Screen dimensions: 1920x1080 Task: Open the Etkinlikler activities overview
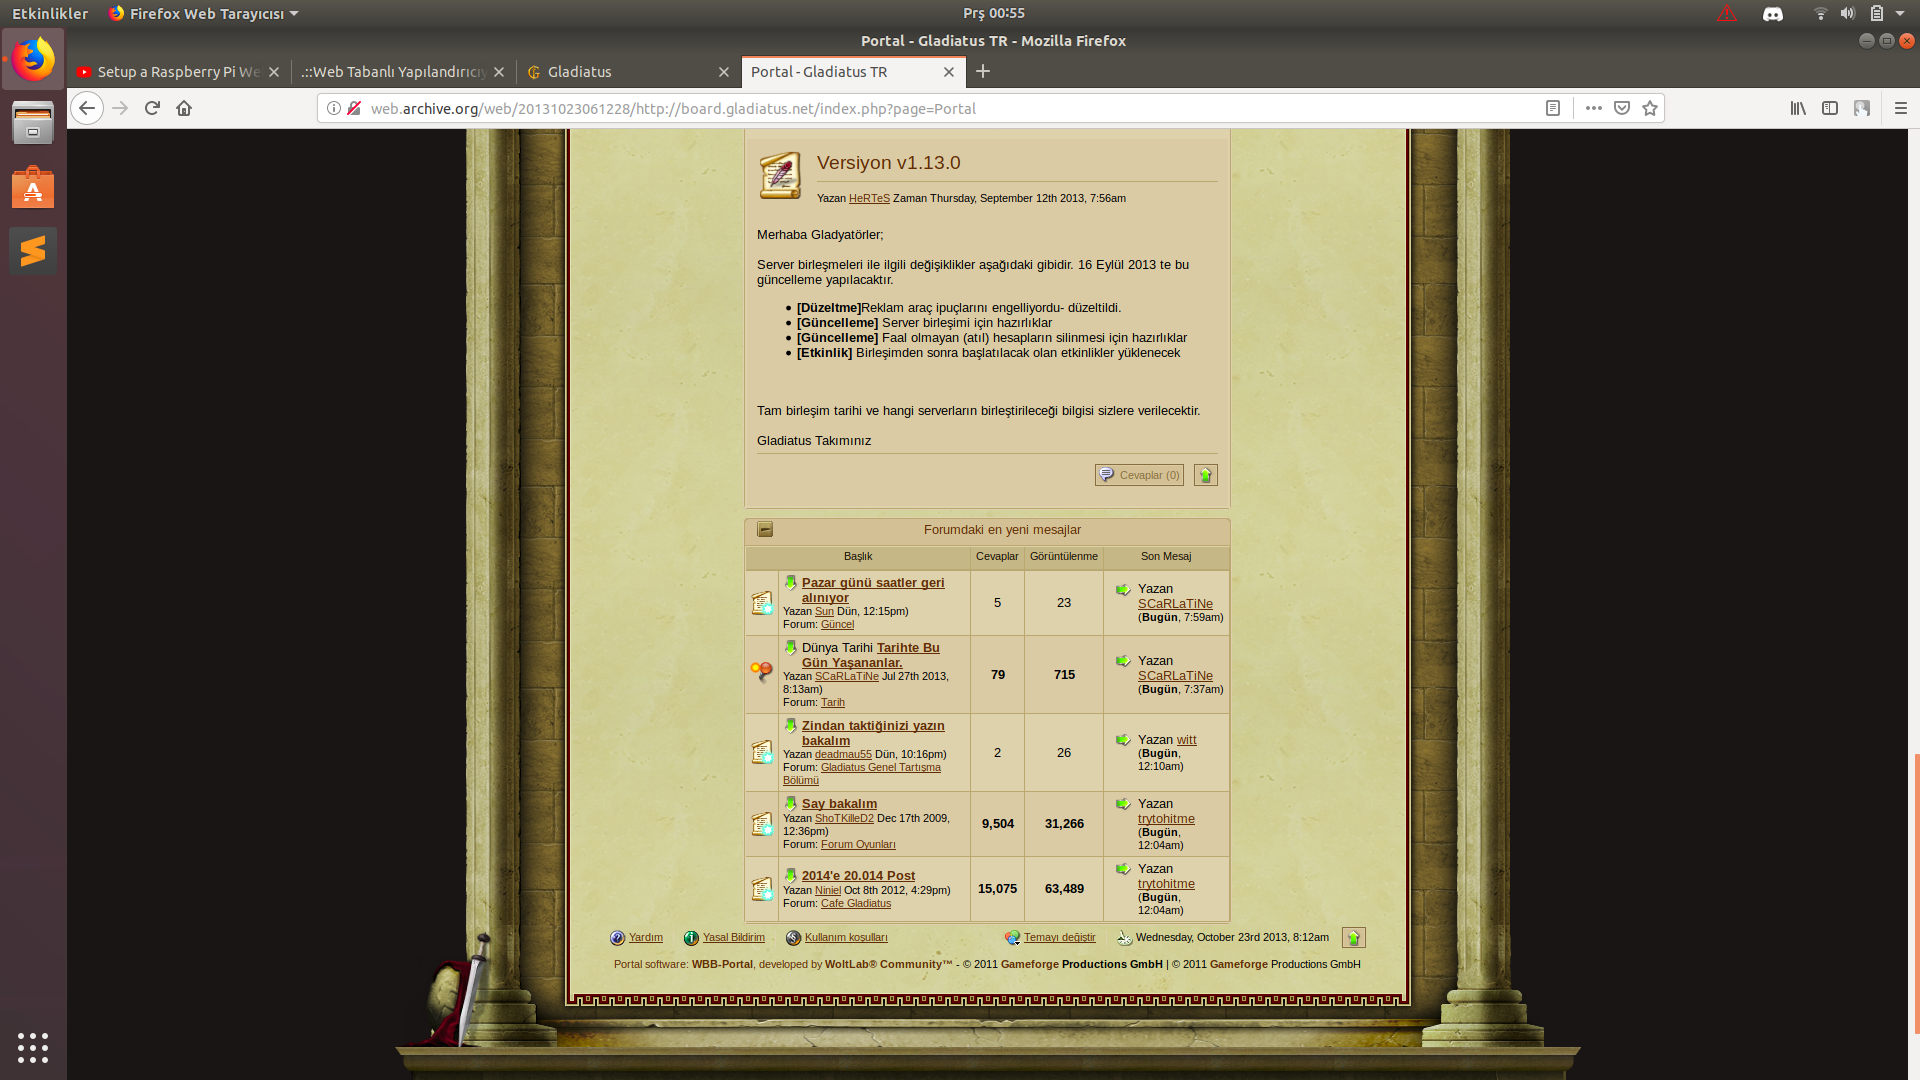[50, 14]
